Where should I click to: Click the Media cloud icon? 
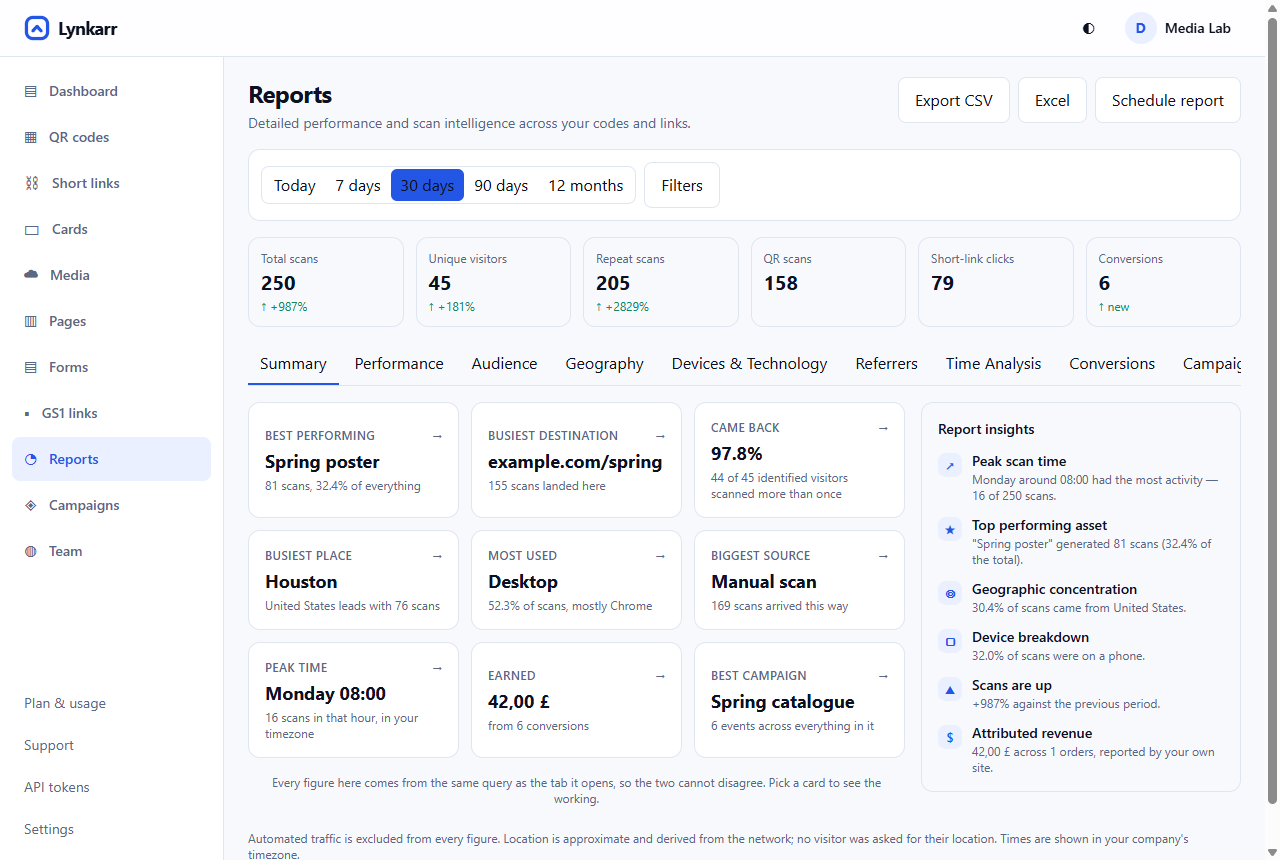point(31,275)
